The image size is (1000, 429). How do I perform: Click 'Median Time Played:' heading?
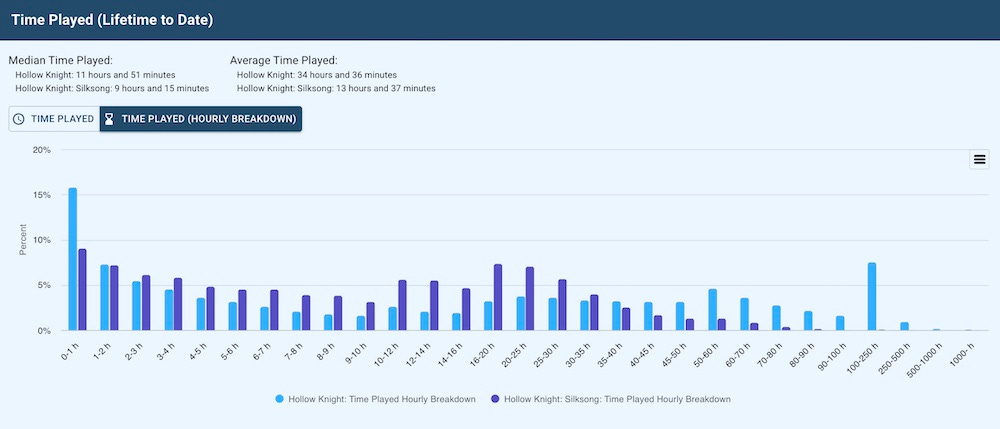tap(60, 61)
